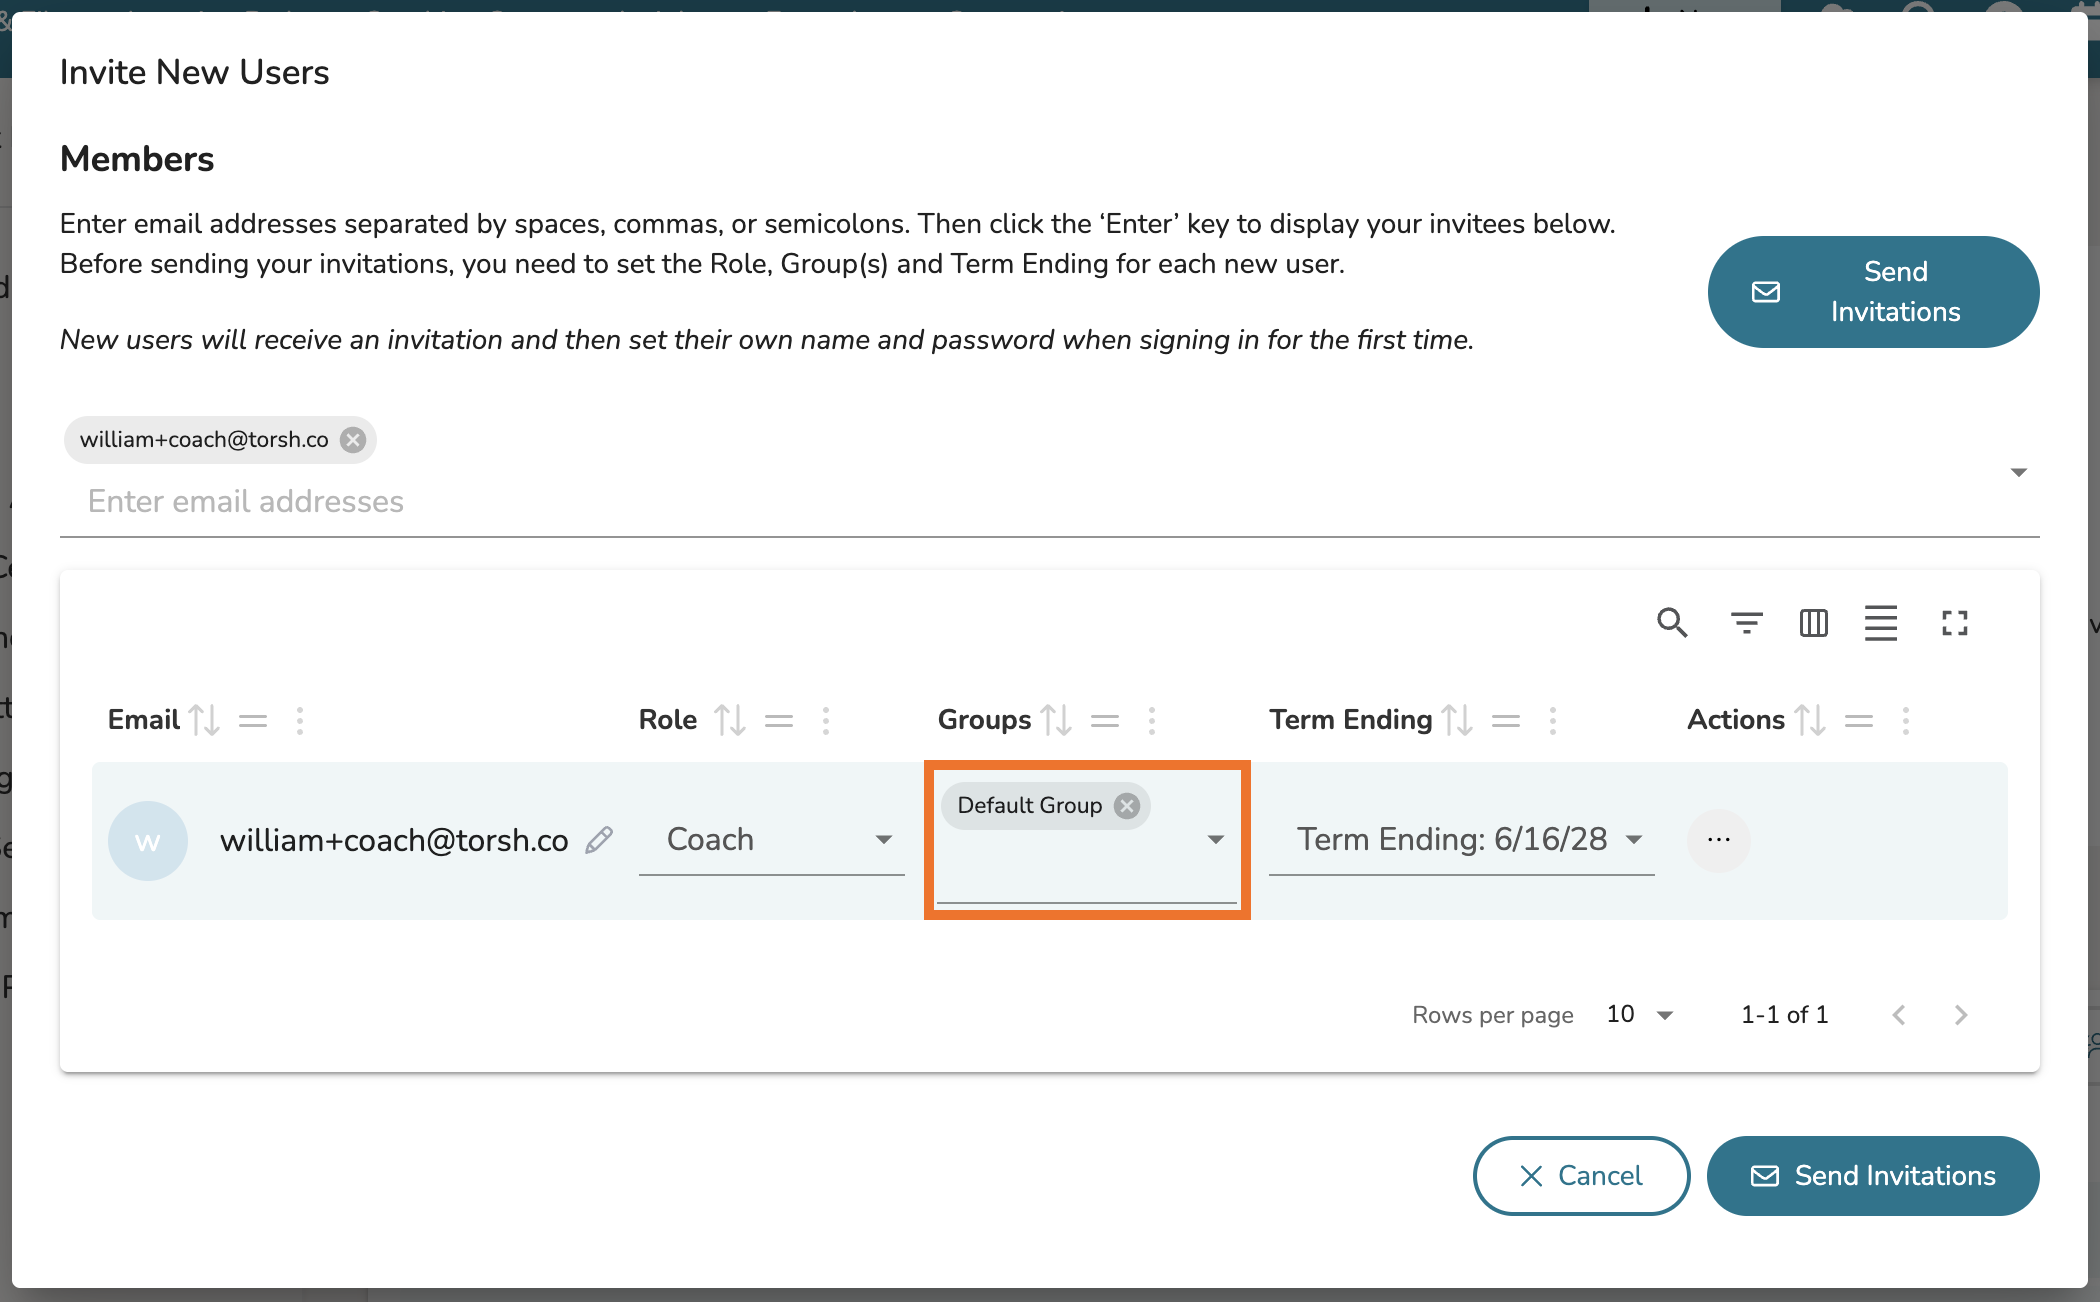Click the Term Ending column header label

1351,720
